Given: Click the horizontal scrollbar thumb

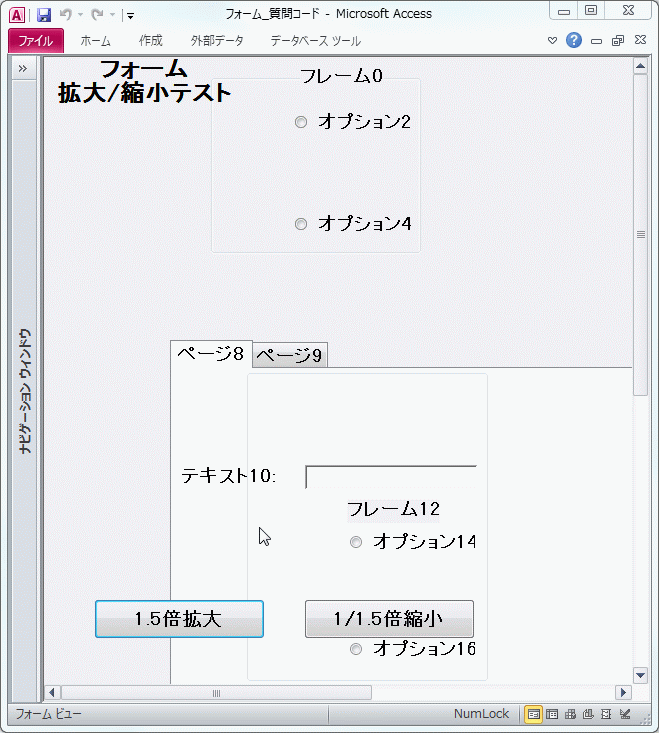Looking at the screenshot, I should click(x=216, y=693).
